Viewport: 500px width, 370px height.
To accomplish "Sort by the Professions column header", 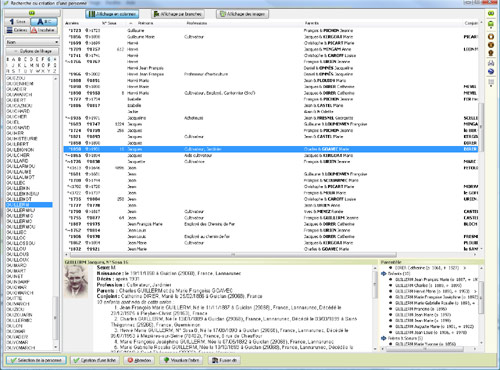I will (197, 23).
